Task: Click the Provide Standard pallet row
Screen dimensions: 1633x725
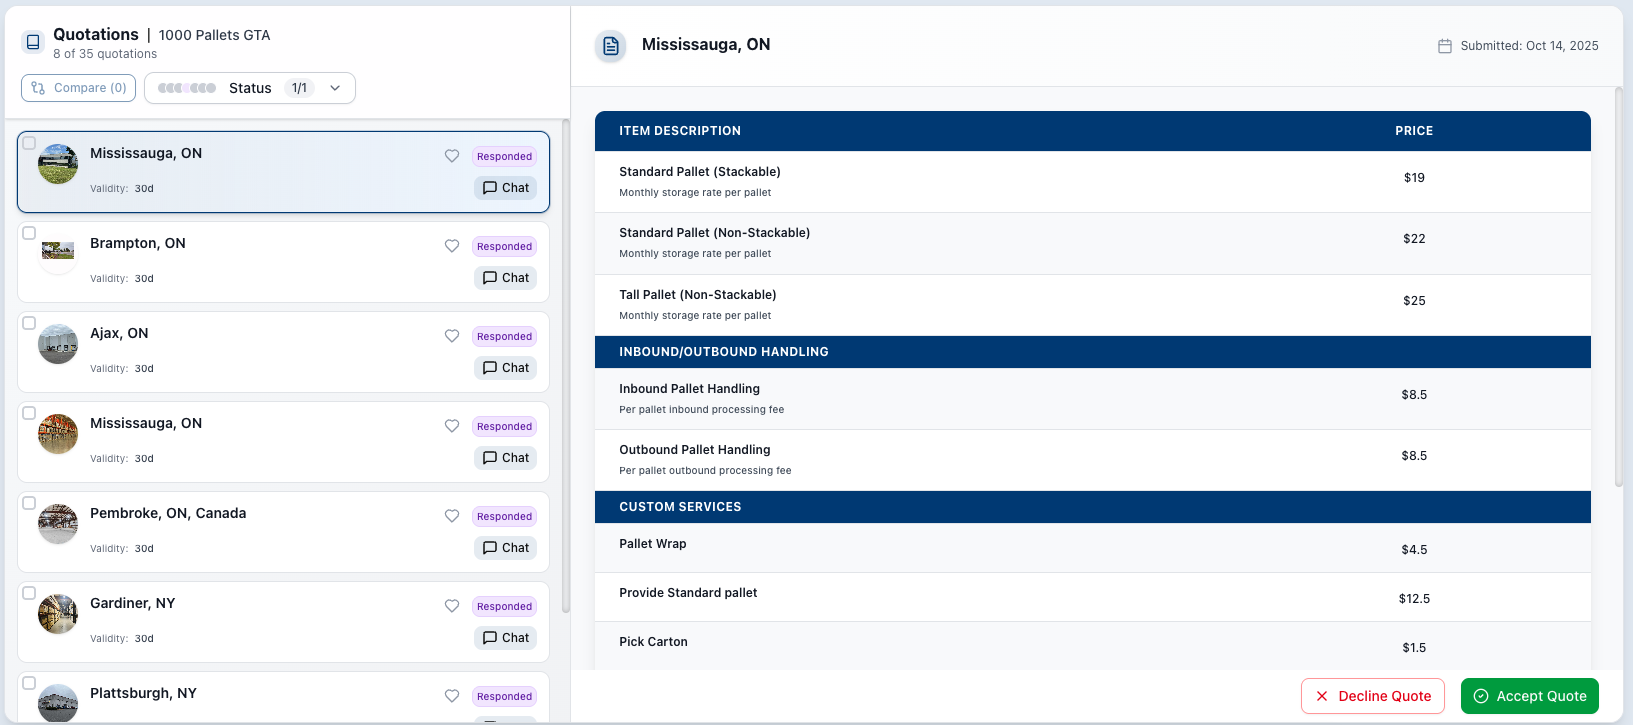Action: coord(1093,597)
